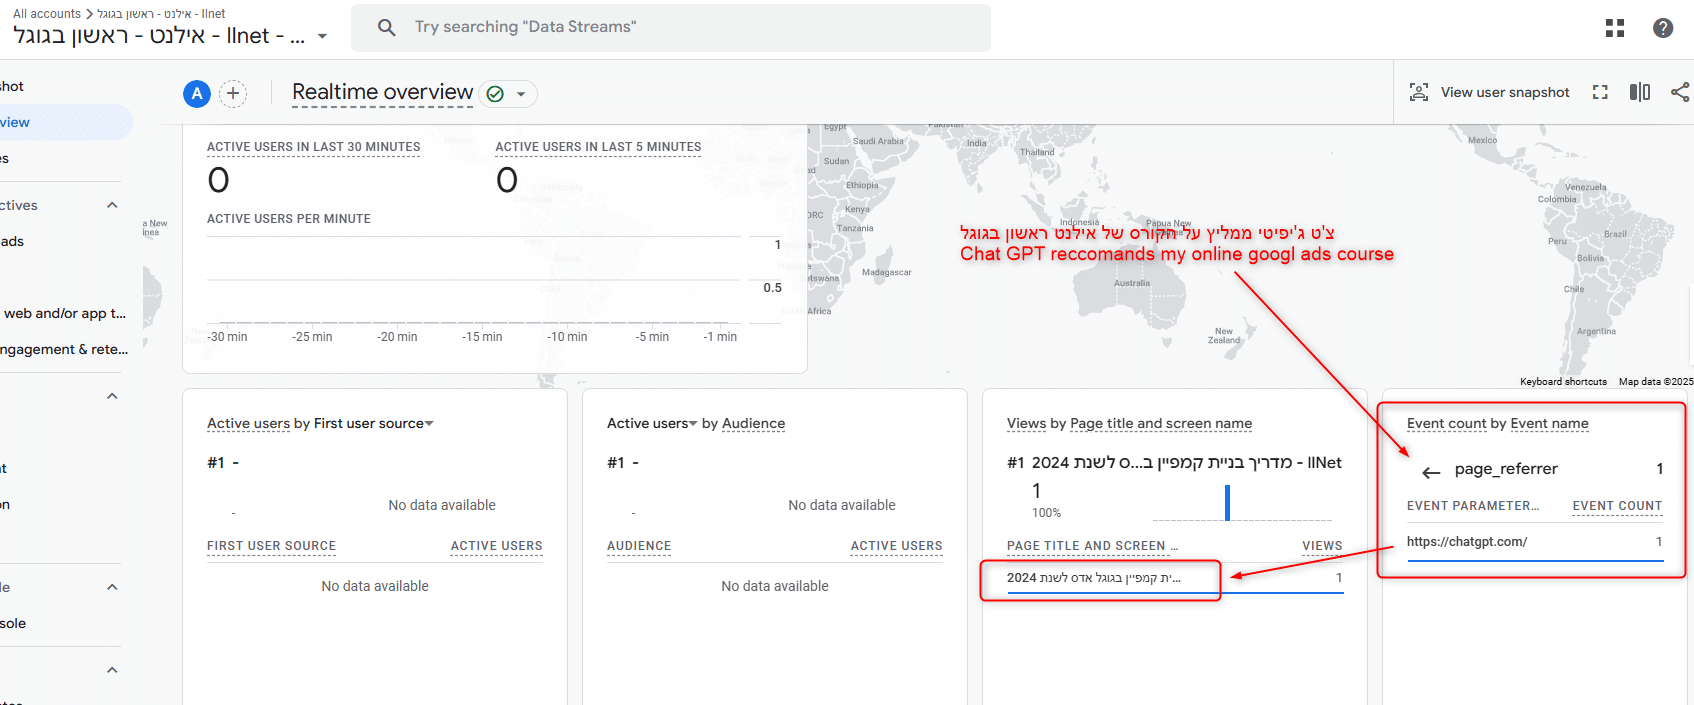Viewport: 1694px width, 705px height.
Task: Focus the 'Try searching Data Streams' search box
Action: [670, 27]
